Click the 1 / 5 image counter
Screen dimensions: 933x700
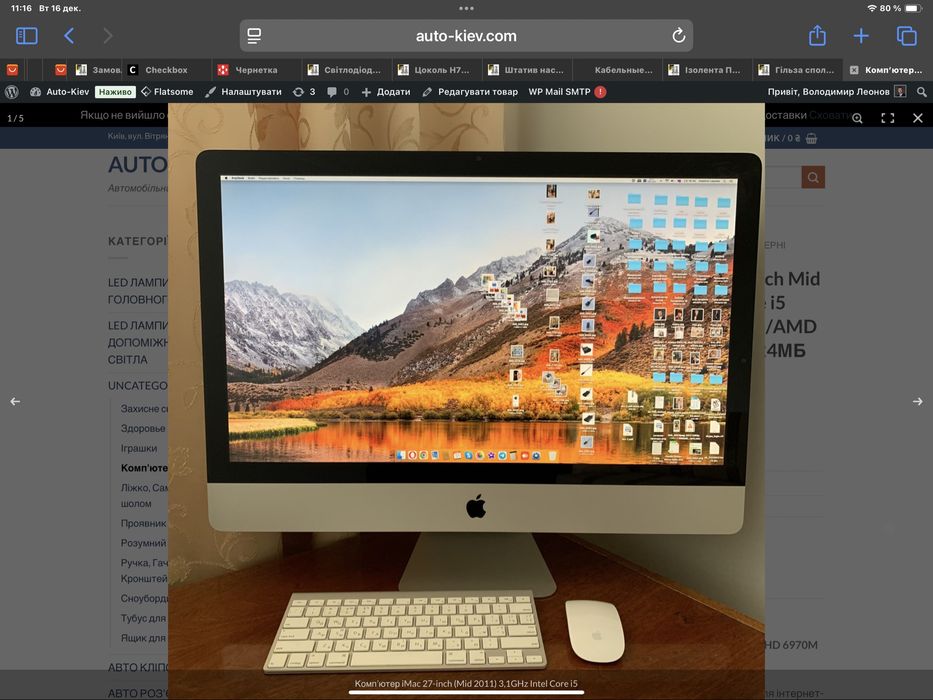click(x=15, y=118)
